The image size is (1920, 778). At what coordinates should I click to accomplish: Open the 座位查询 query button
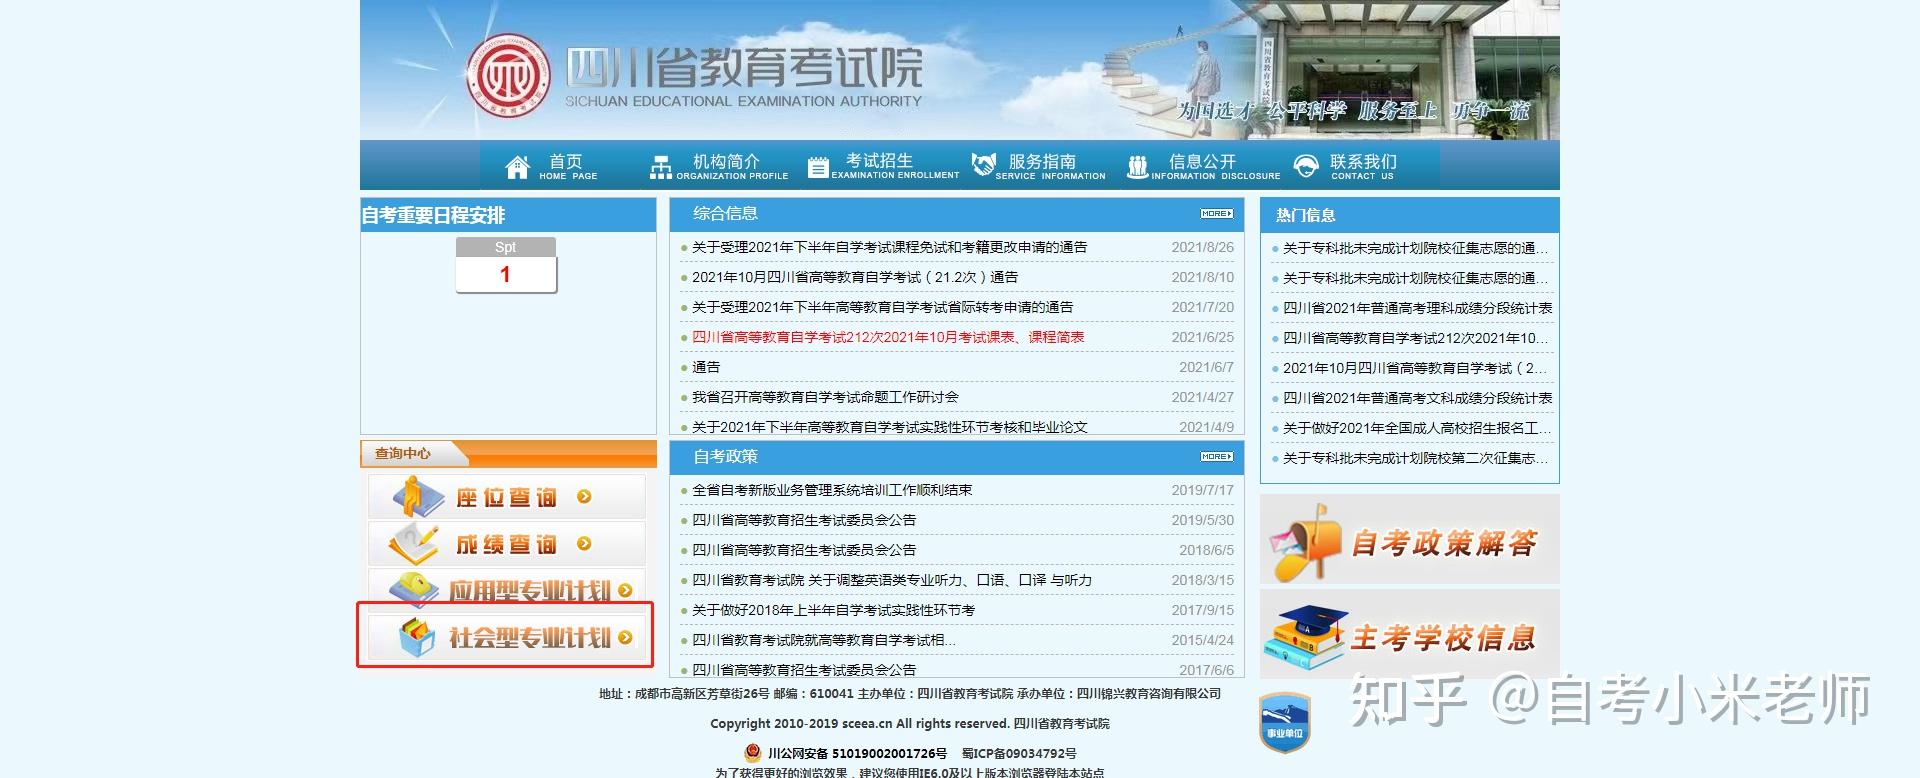pos(507,496)
